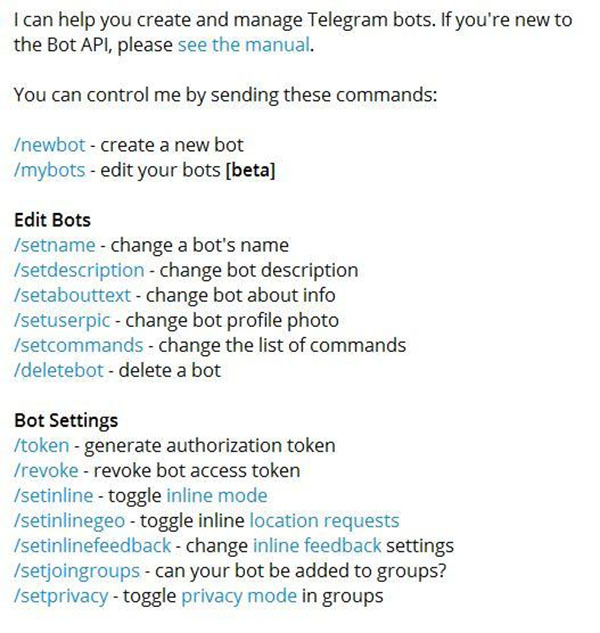Open the 'inline feedback' link
This screenshot has width=600, height=633.
[x=317, y=545]
